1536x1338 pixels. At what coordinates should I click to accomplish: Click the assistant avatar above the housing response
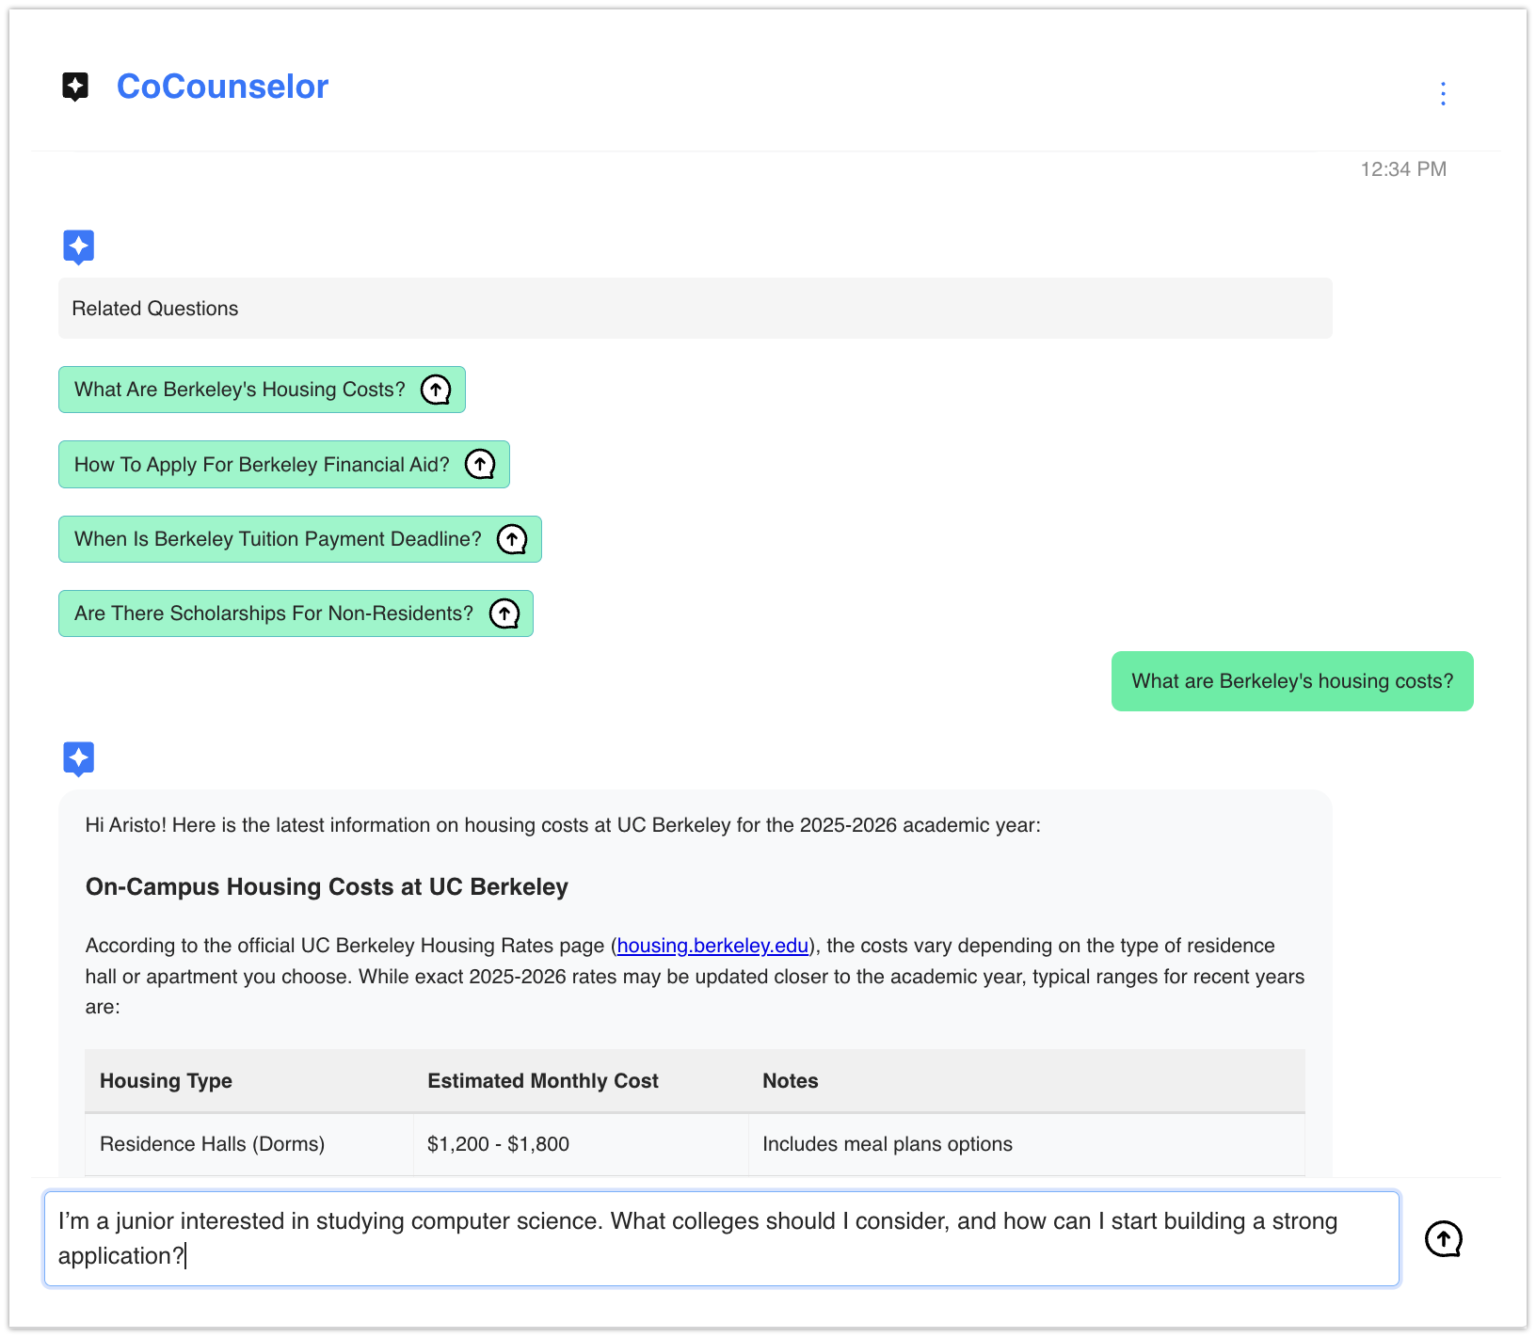pos(79,758)
